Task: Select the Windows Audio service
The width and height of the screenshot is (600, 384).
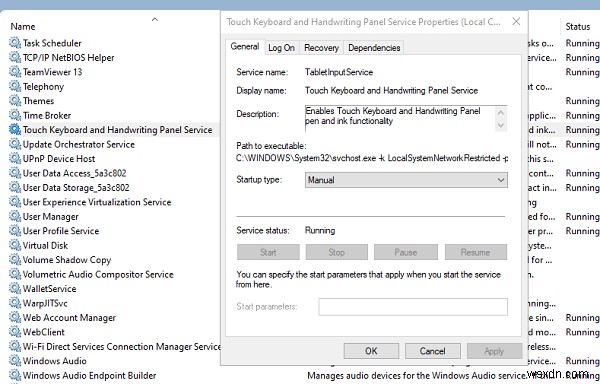Action: click(x=55, y=361)
